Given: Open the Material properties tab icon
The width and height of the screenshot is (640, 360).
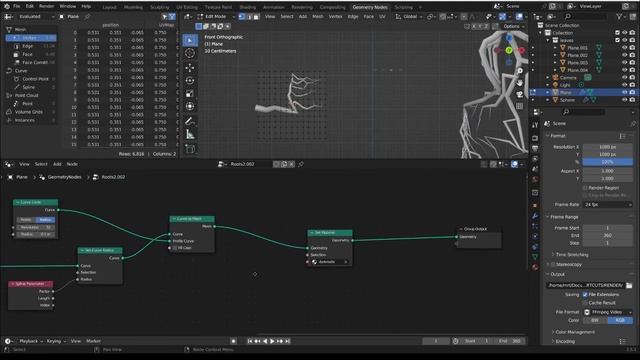Looking at the screenshot, I should point(535,267).
